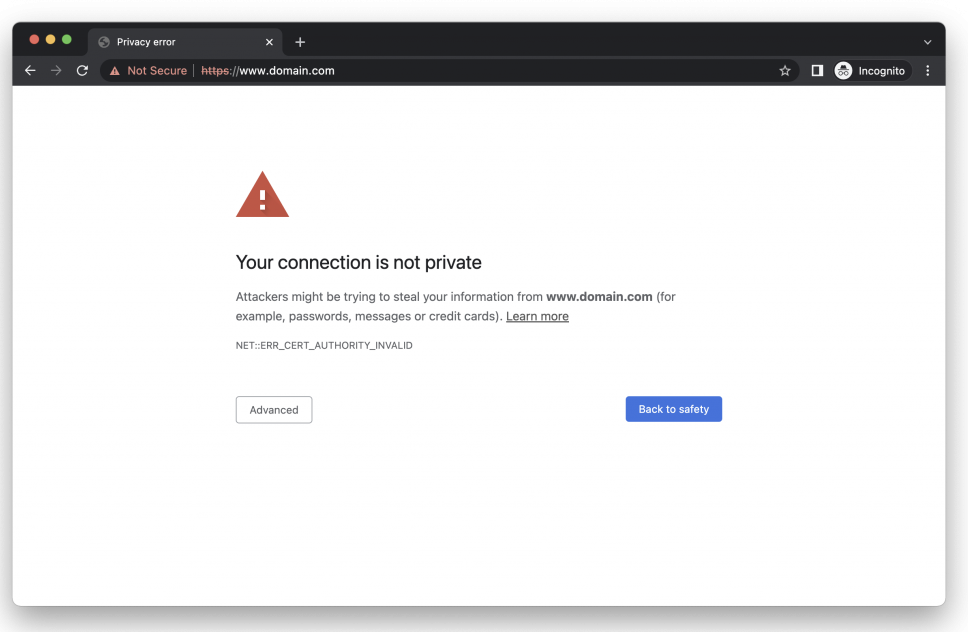Open a new browser tab
968x632 pixels.
300,41
